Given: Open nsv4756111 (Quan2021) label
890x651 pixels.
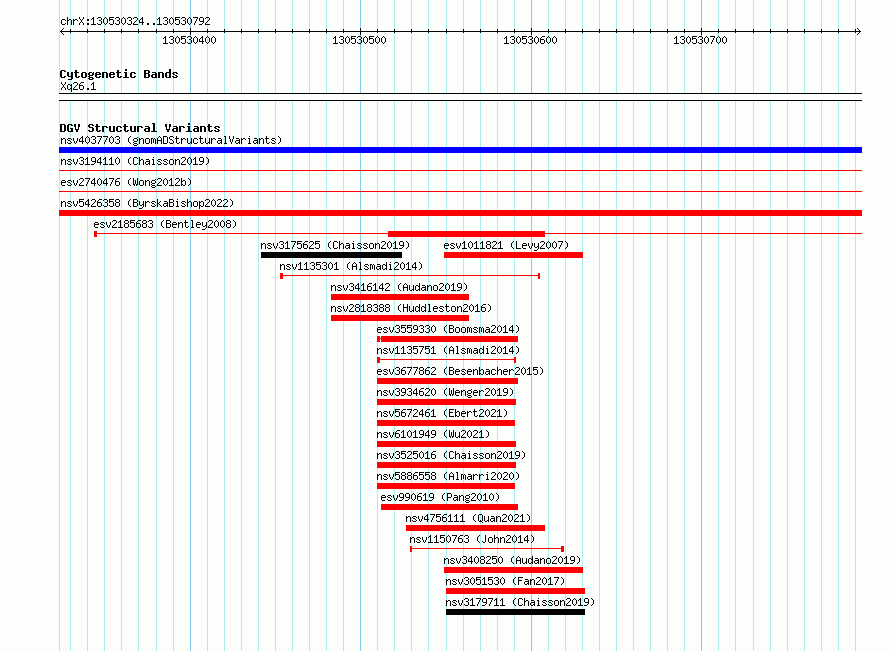Looking at the screenshot, I should [x=468, y=518].
